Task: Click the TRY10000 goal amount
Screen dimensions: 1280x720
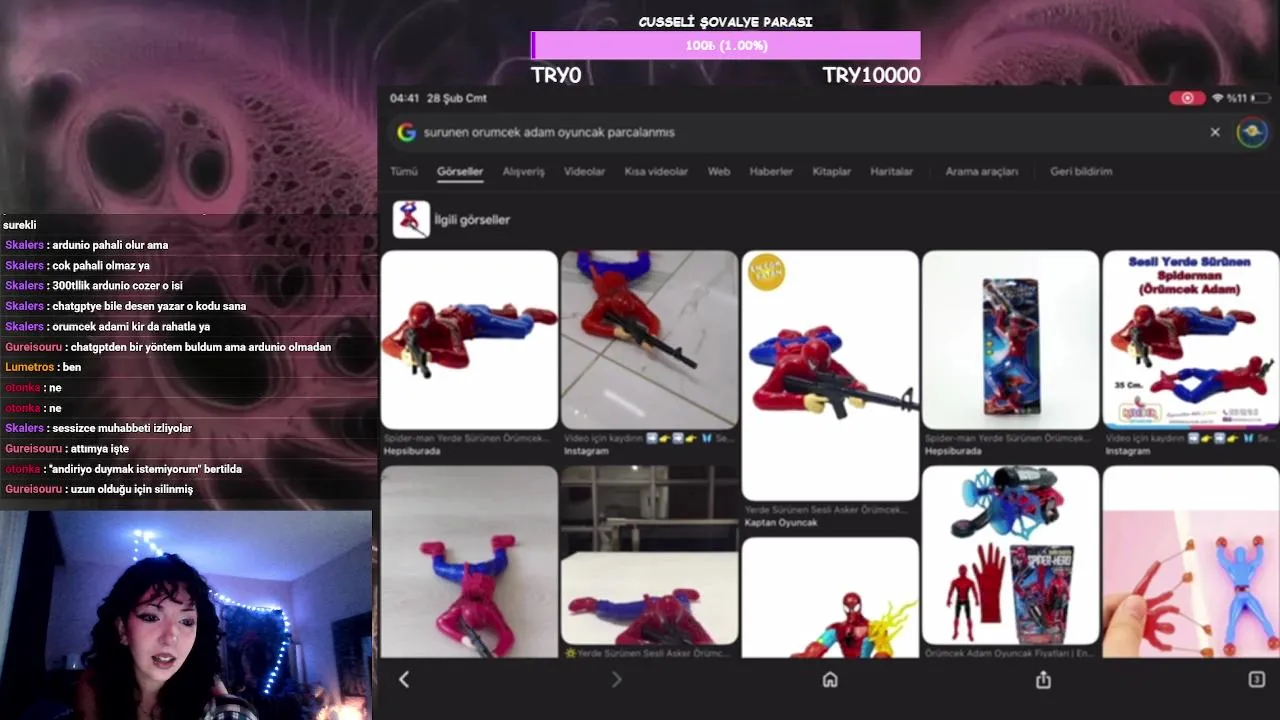Action: click(x=871, y=75)
